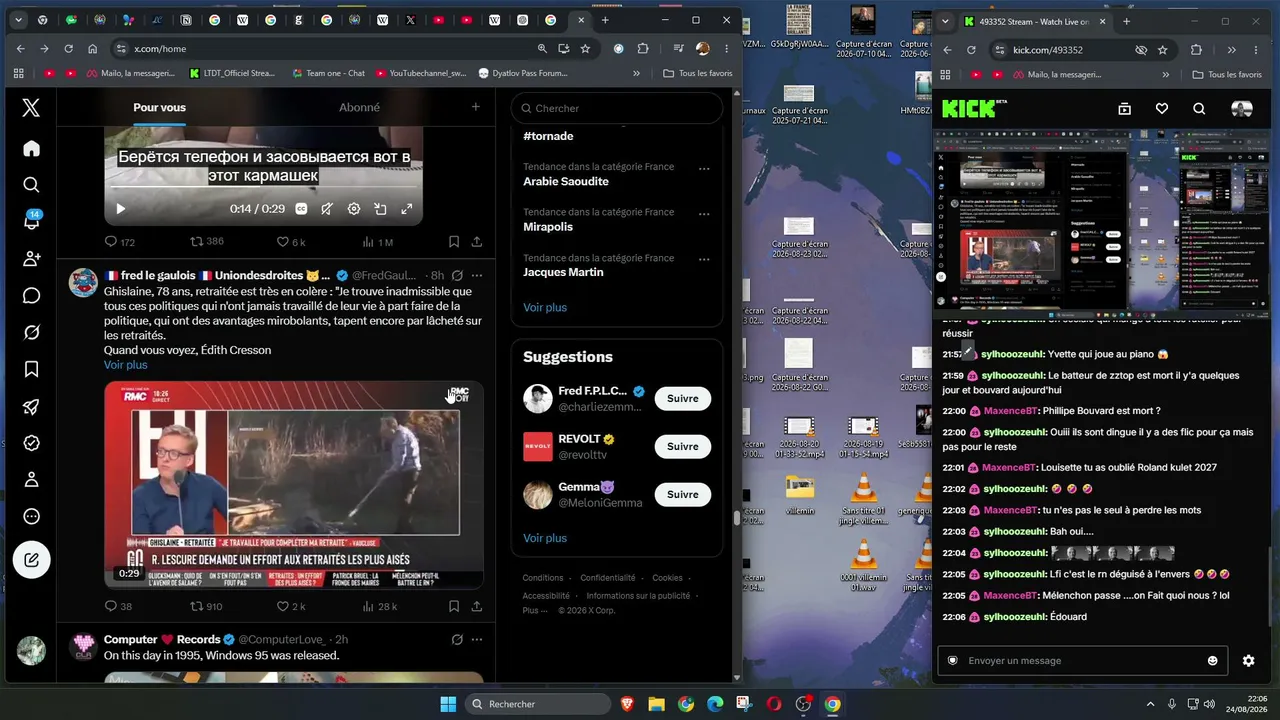Seek on the video progress bar
This screenshot has width=1280, height=720.
tap(263, 188)
